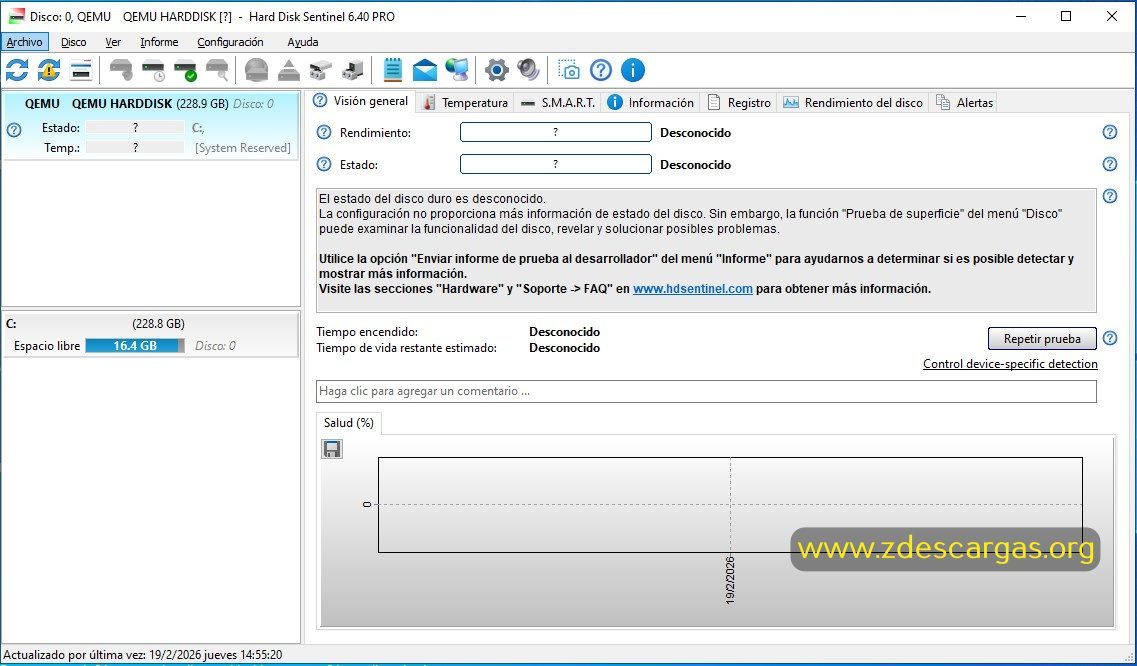Click the camera screenshot capture icon
The height and width of the screenshot is (666, 1137).
(568, 70)
